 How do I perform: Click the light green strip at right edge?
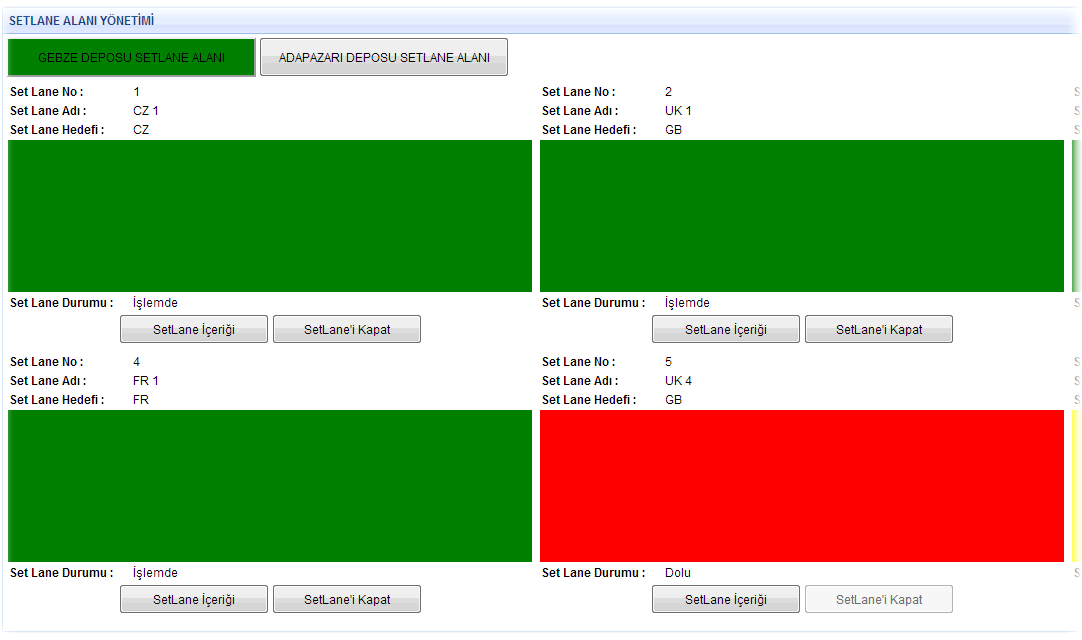pyautogui.click(x=1076, y=216)
